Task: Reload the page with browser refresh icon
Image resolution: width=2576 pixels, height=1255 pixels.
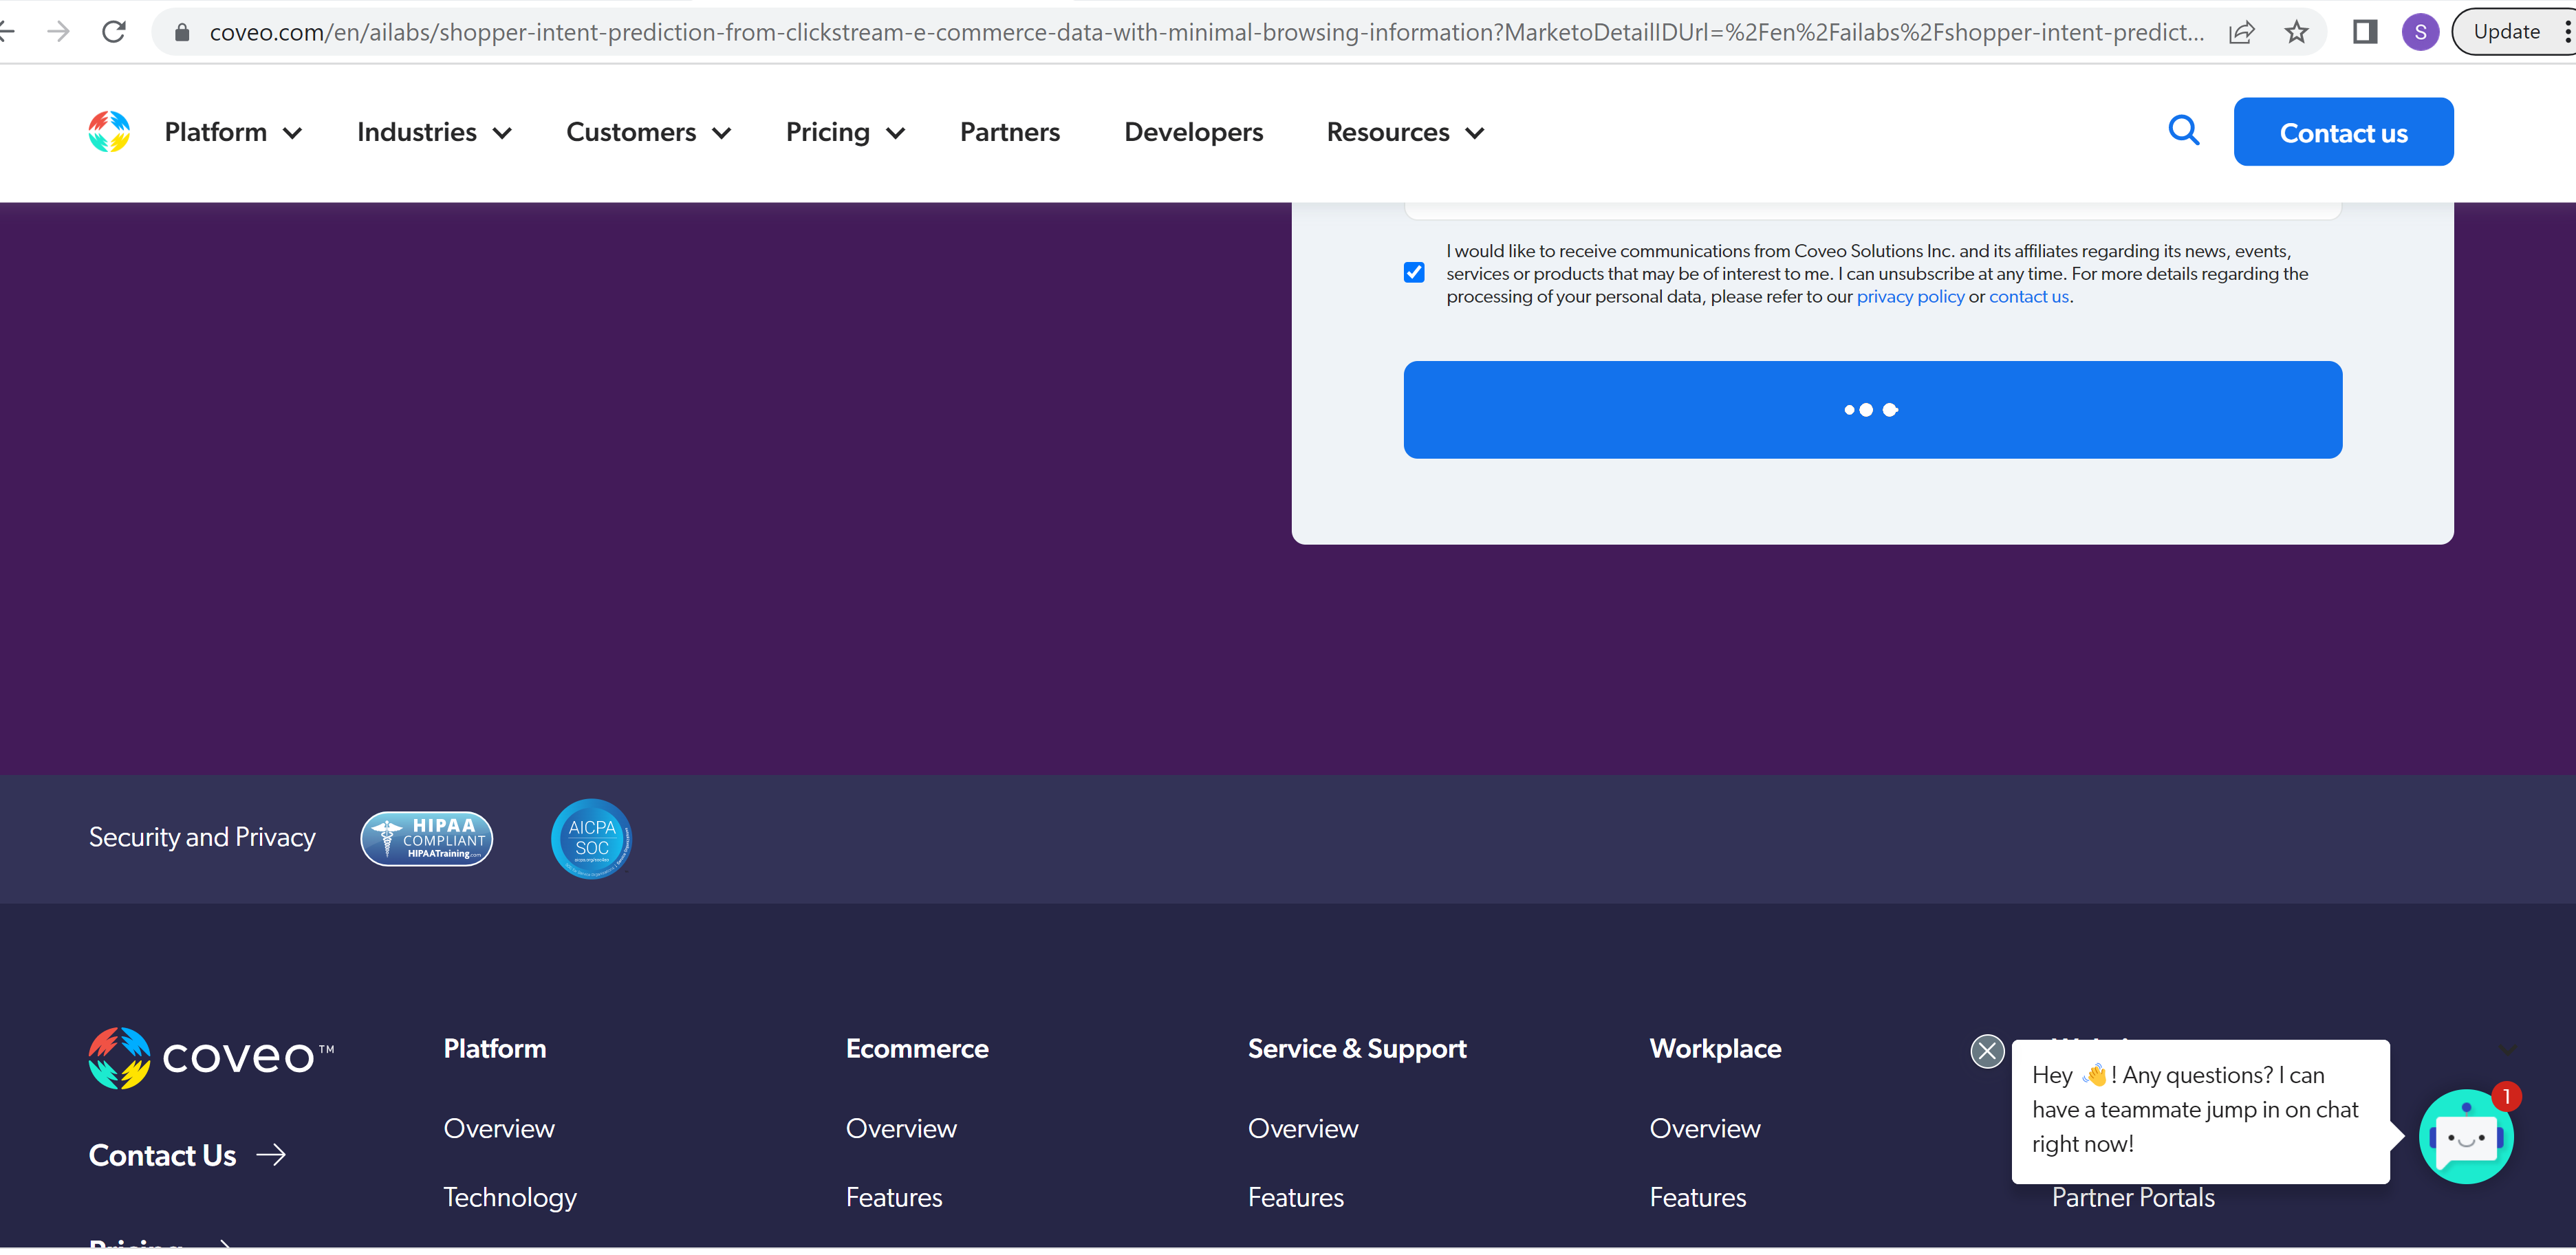Action: point(114,32)
